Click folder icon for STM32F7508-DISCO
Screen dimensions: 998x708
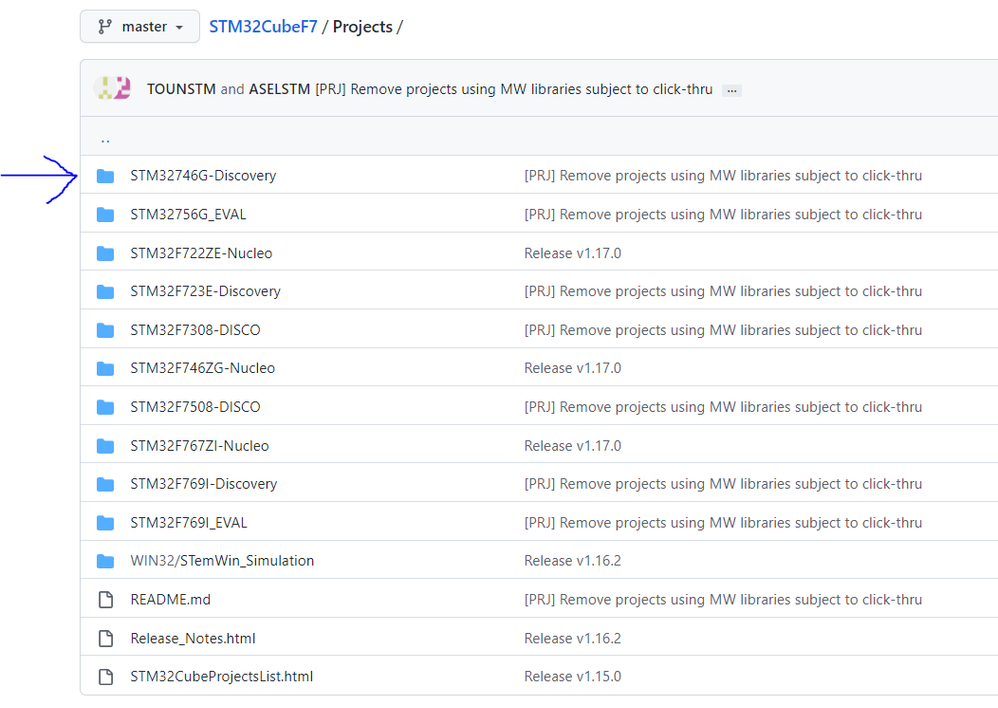(105, 407)
